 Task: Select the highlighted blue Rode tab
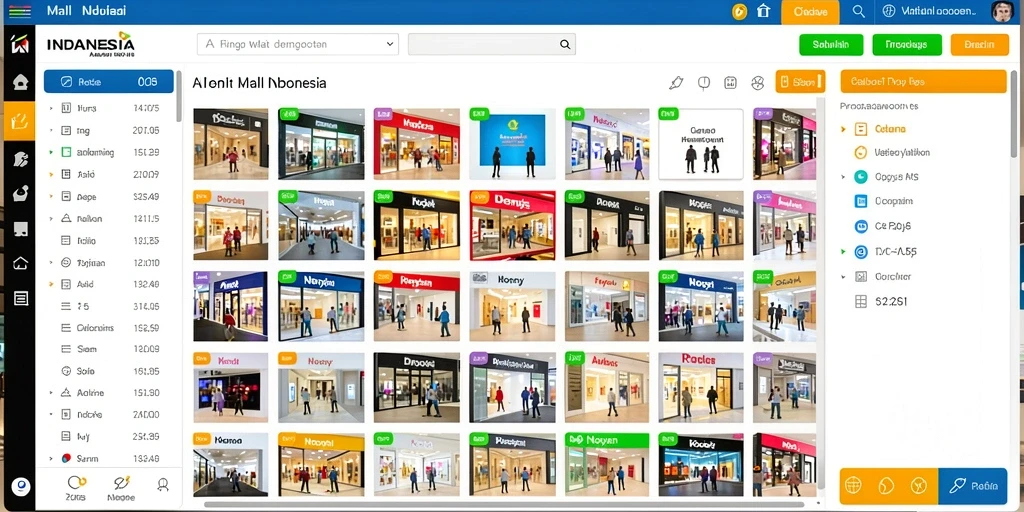108,82
